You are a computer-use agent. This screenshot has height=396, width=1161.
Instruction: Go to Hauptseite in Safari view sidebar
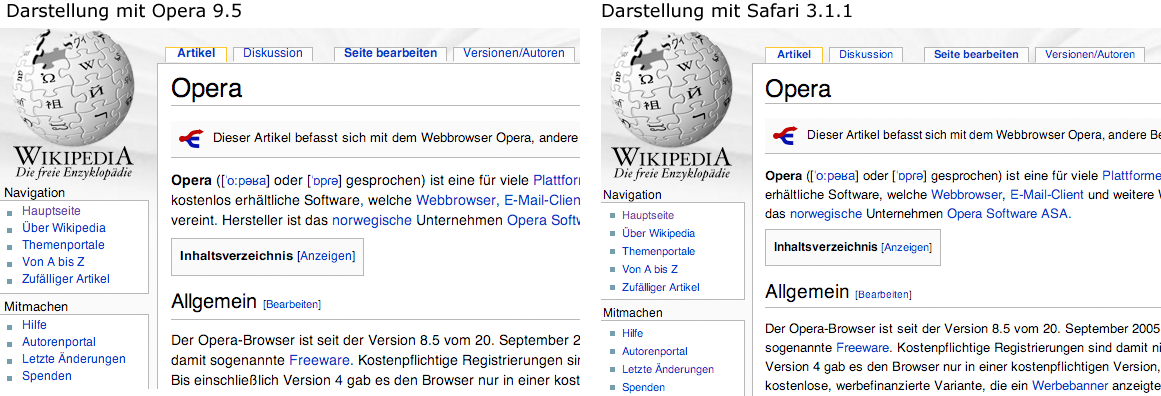(648, 215)
